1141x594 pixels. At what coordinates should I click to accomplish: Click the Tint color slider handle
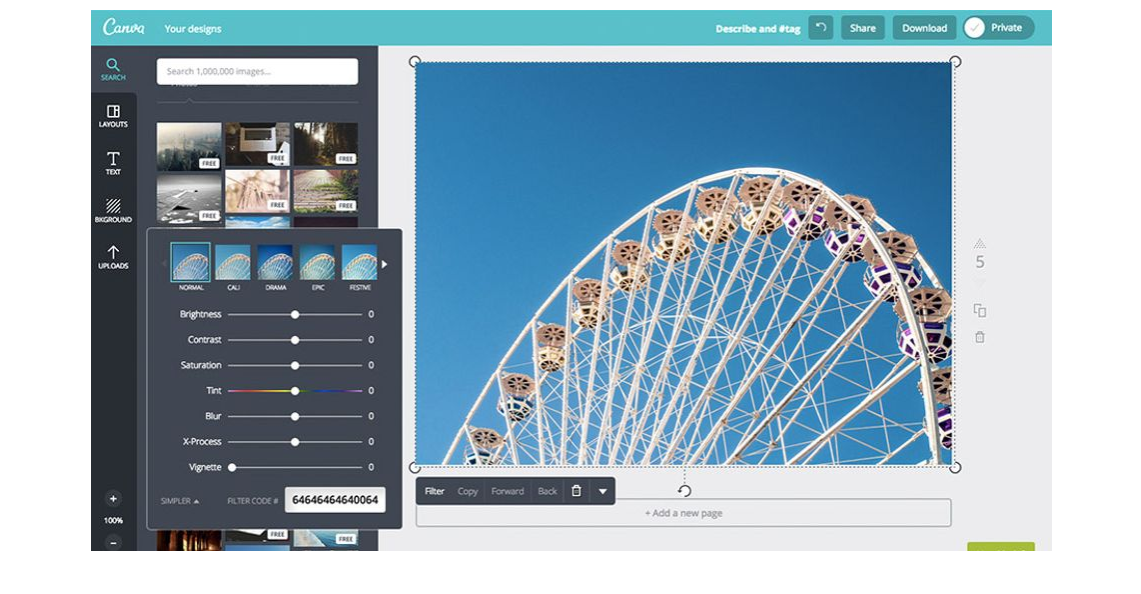tap(295, 391)
